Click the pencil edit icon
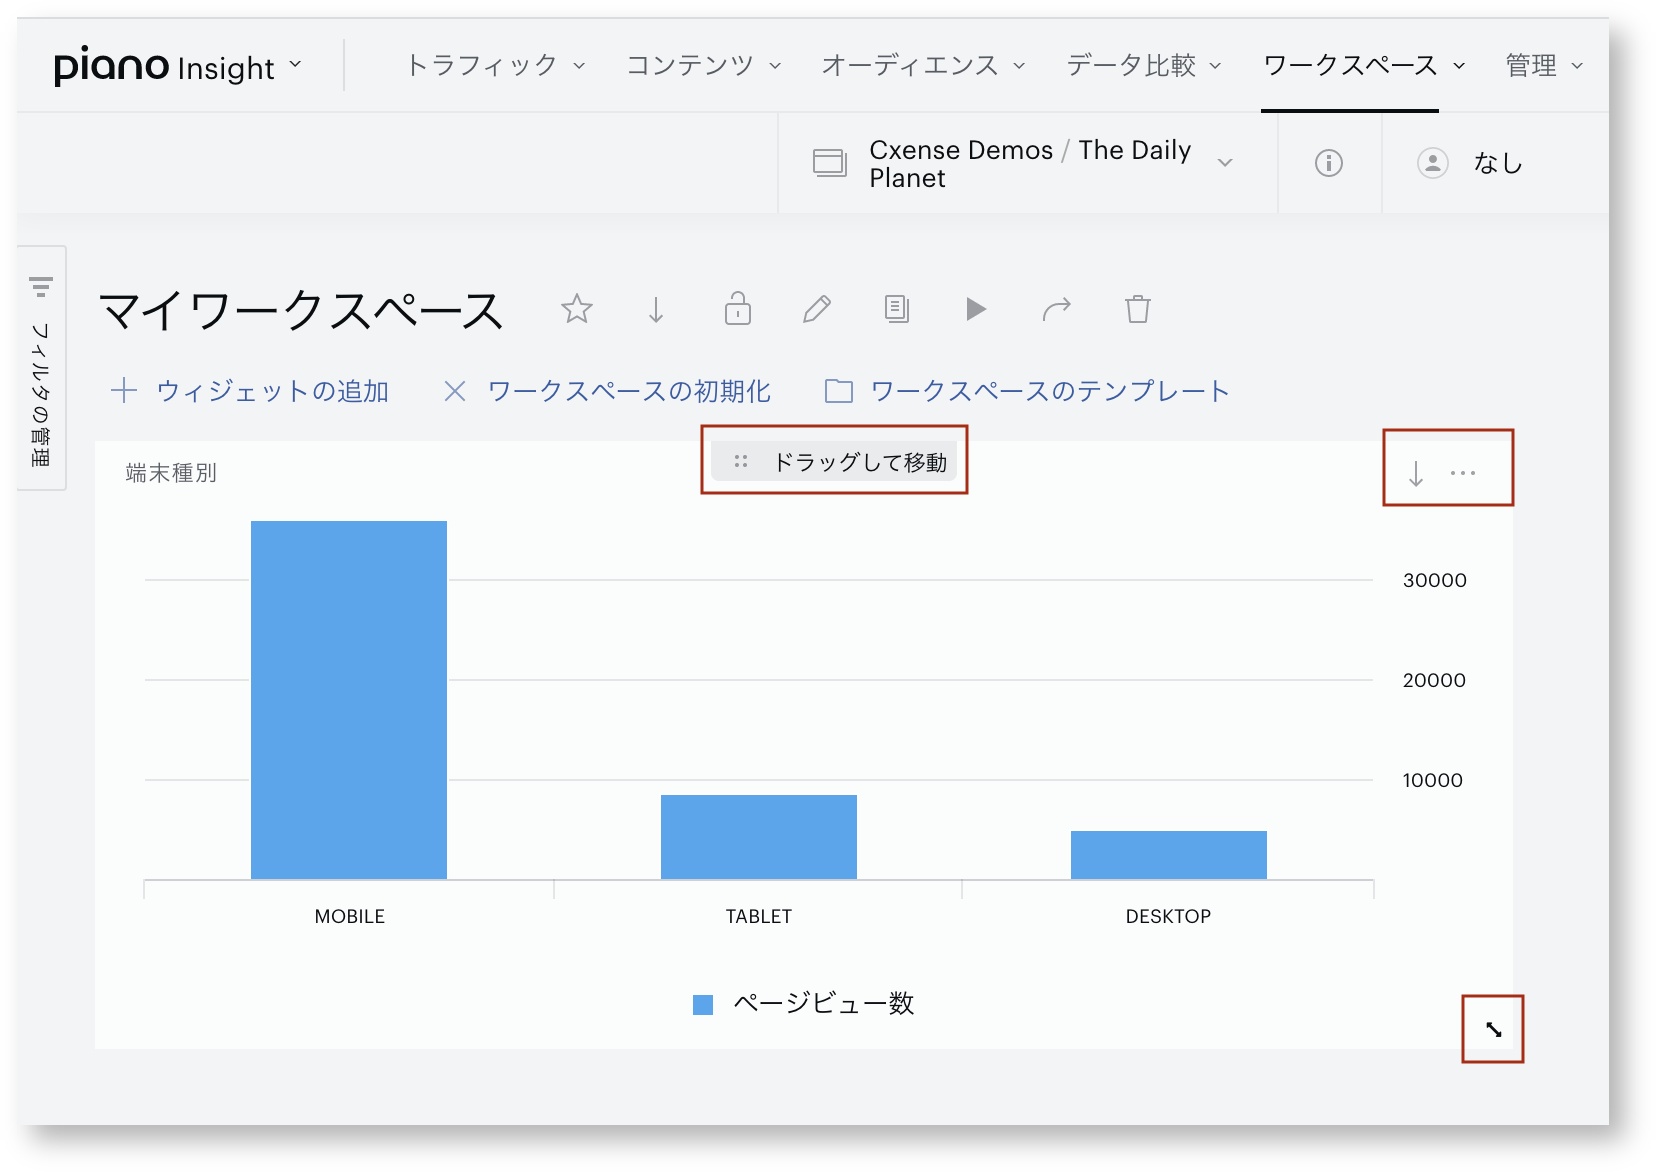This screenshot has width=1657, height=1173. 817,309
